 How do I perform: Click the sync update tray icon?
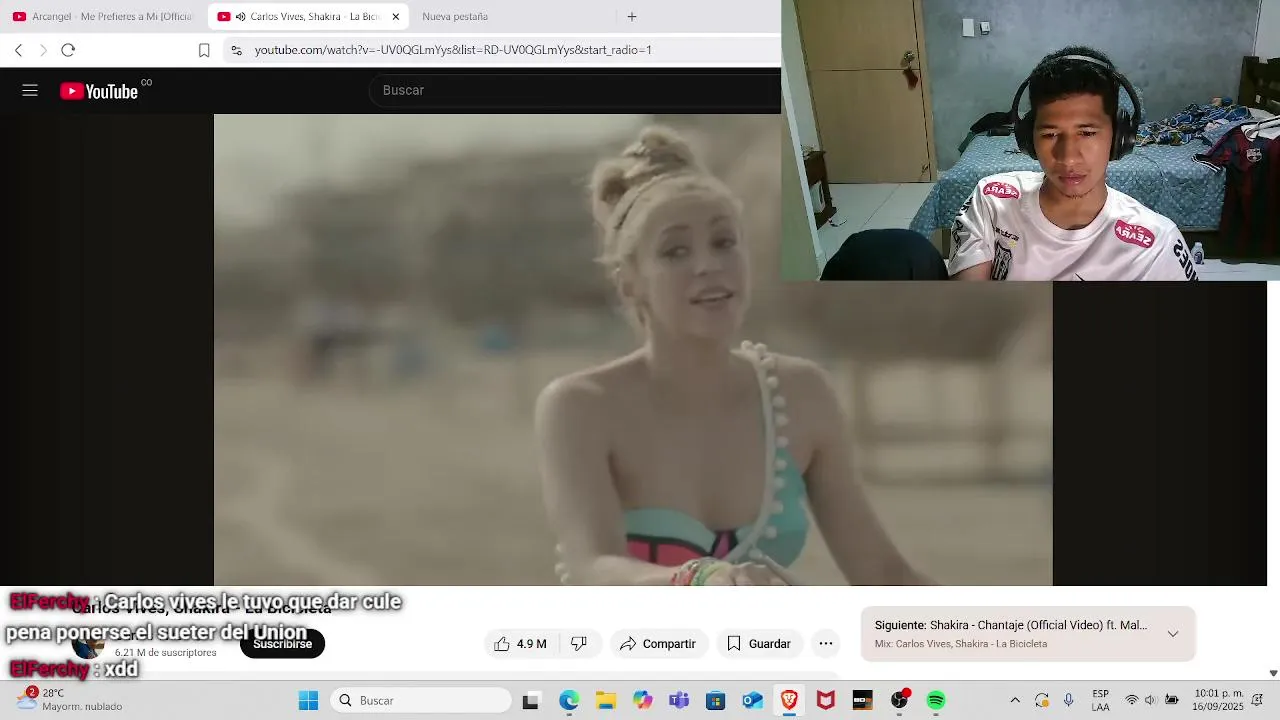point(1042,700)
